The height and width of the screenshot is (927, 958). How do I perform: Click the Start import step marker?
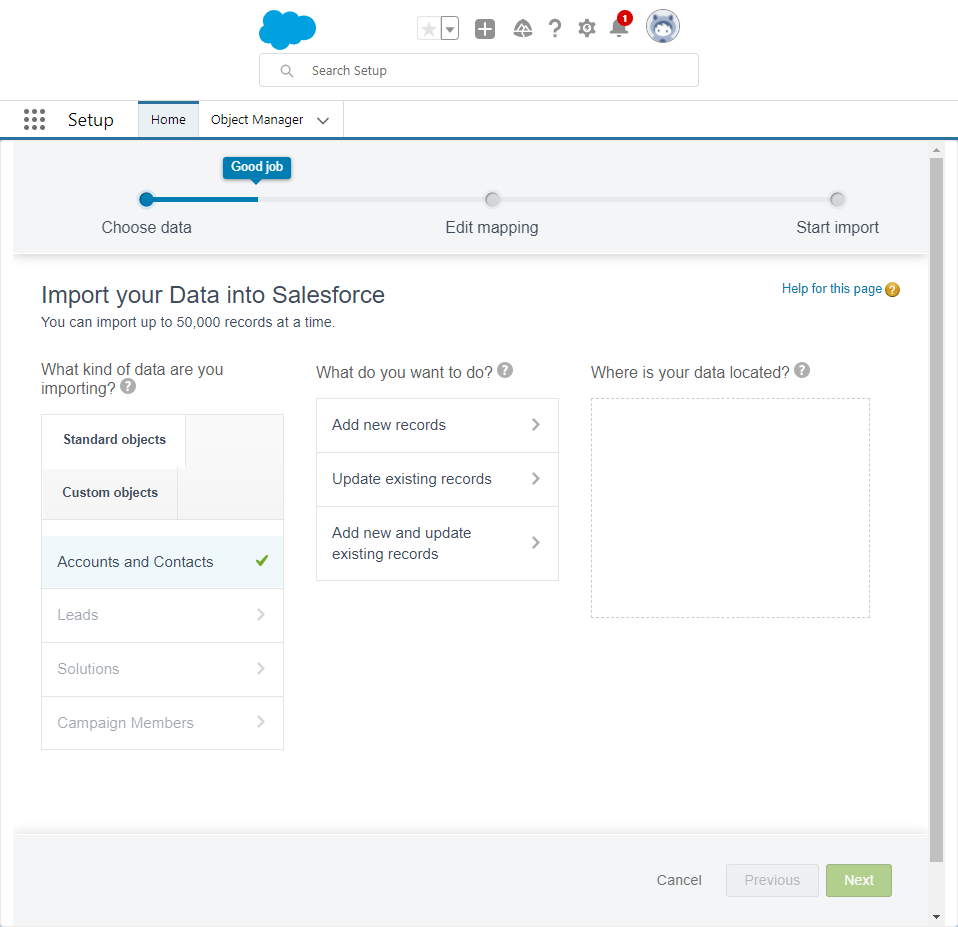tap(837, 199)
